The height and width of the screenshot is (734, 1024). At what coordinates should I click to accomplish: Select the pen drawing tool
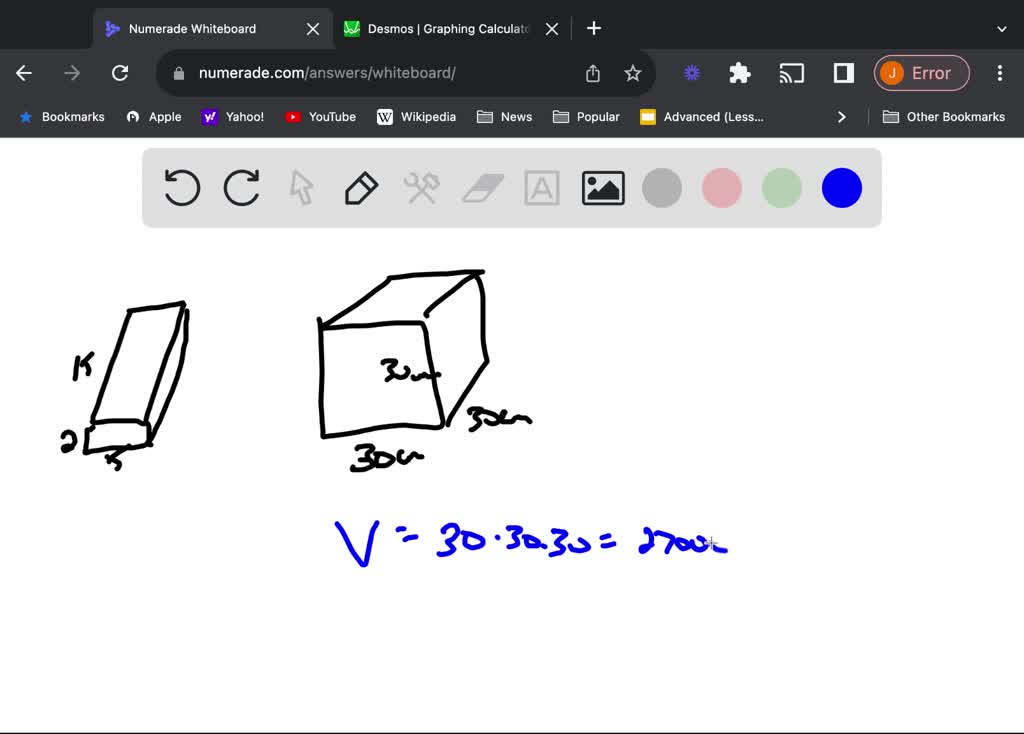coord(361,188)
